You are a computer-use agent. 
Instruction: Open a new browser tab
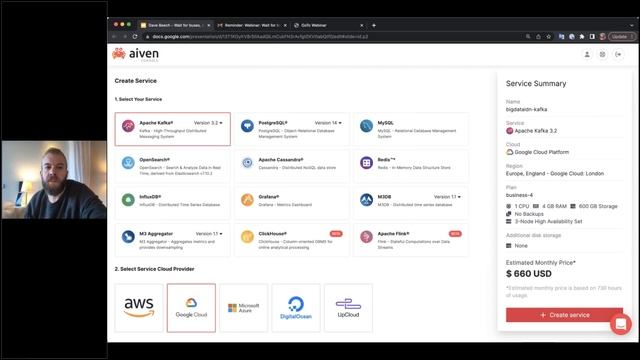373,25
